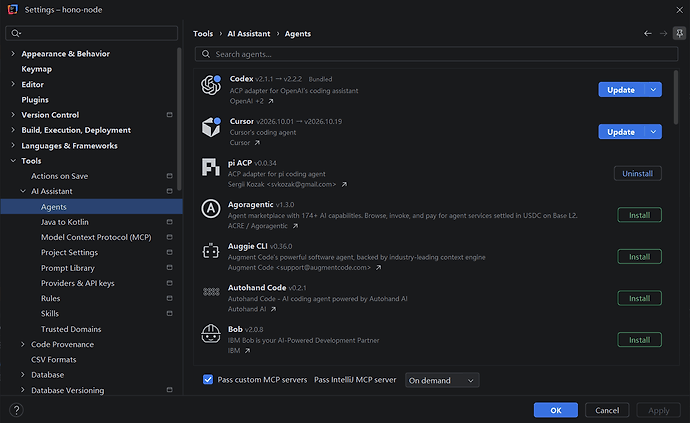Viewport: 690px width, 423px height.
Task: Open the OpenAI external link arrow
Action: tap(271, 101)
